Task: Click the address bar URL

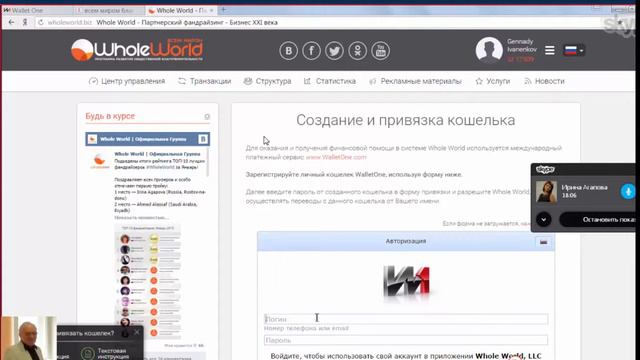Action: [70, 22]
